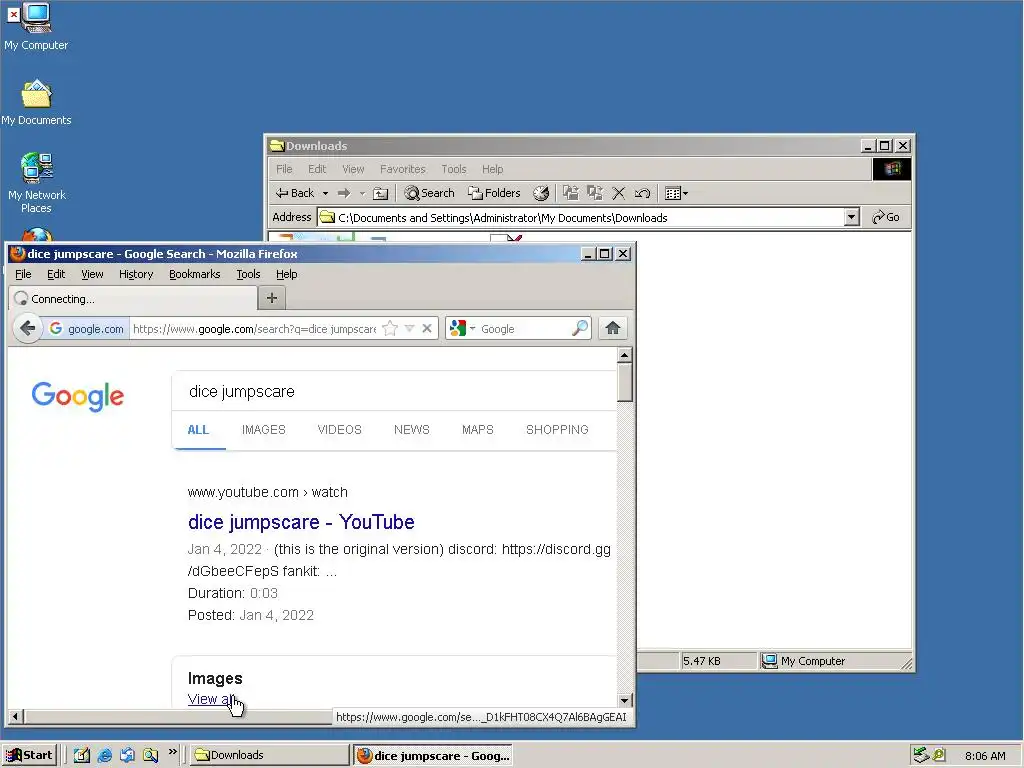1024x768 pixels.
Task: Open Help menu in Downloads window
Action: (x=492, y=169)
